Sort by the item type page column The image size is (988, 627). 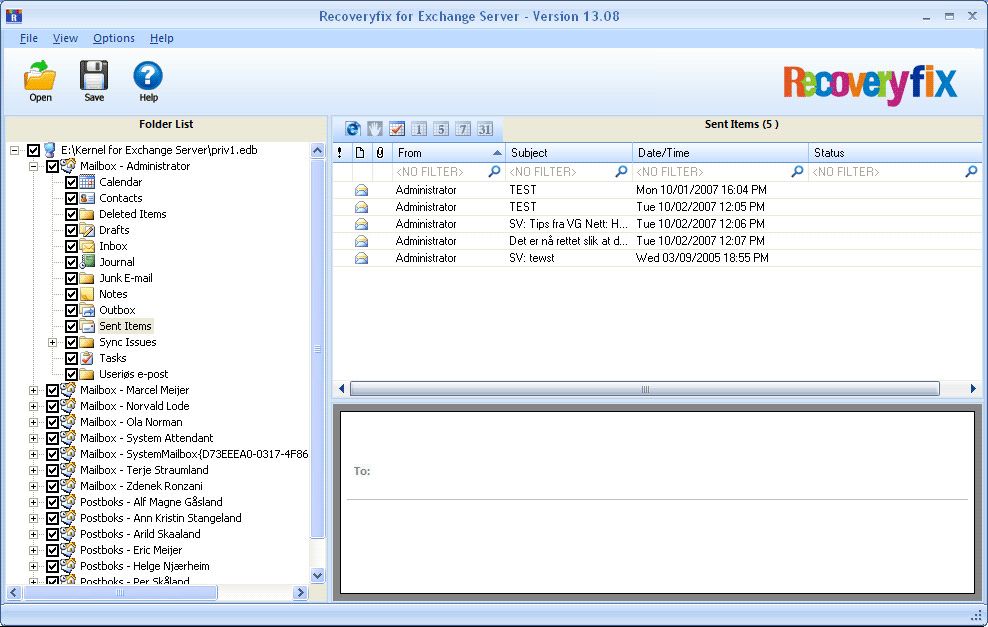[360, 152]
